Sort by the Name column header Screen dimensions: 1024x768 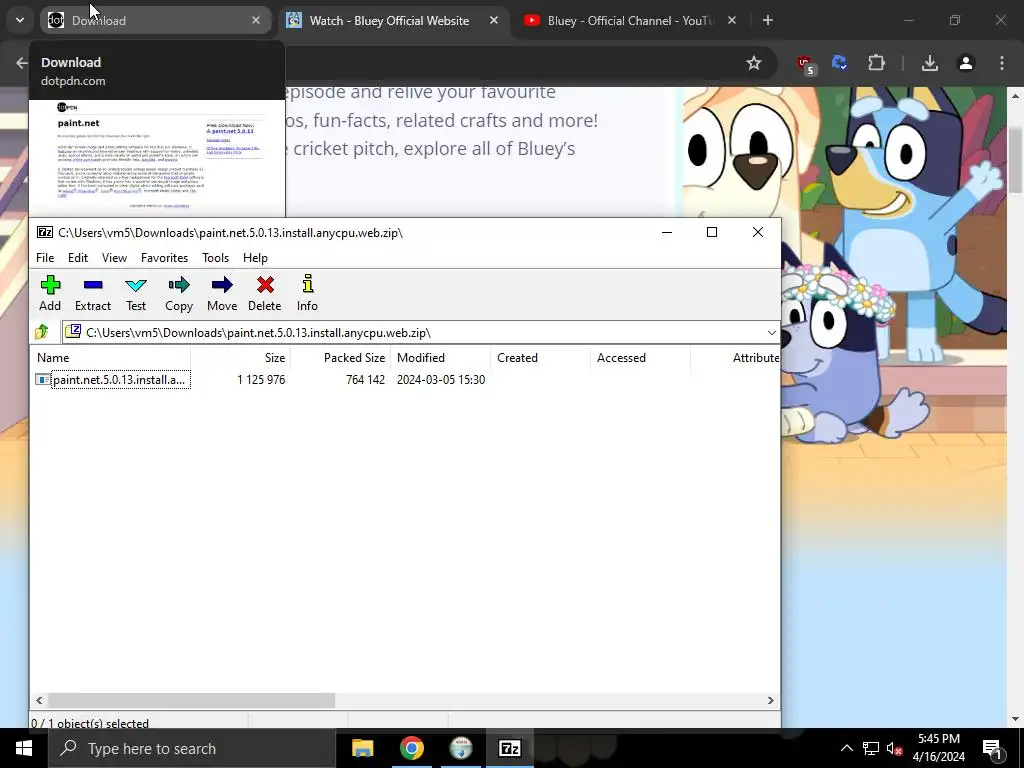pyautogui.click(x=111, y=358)
